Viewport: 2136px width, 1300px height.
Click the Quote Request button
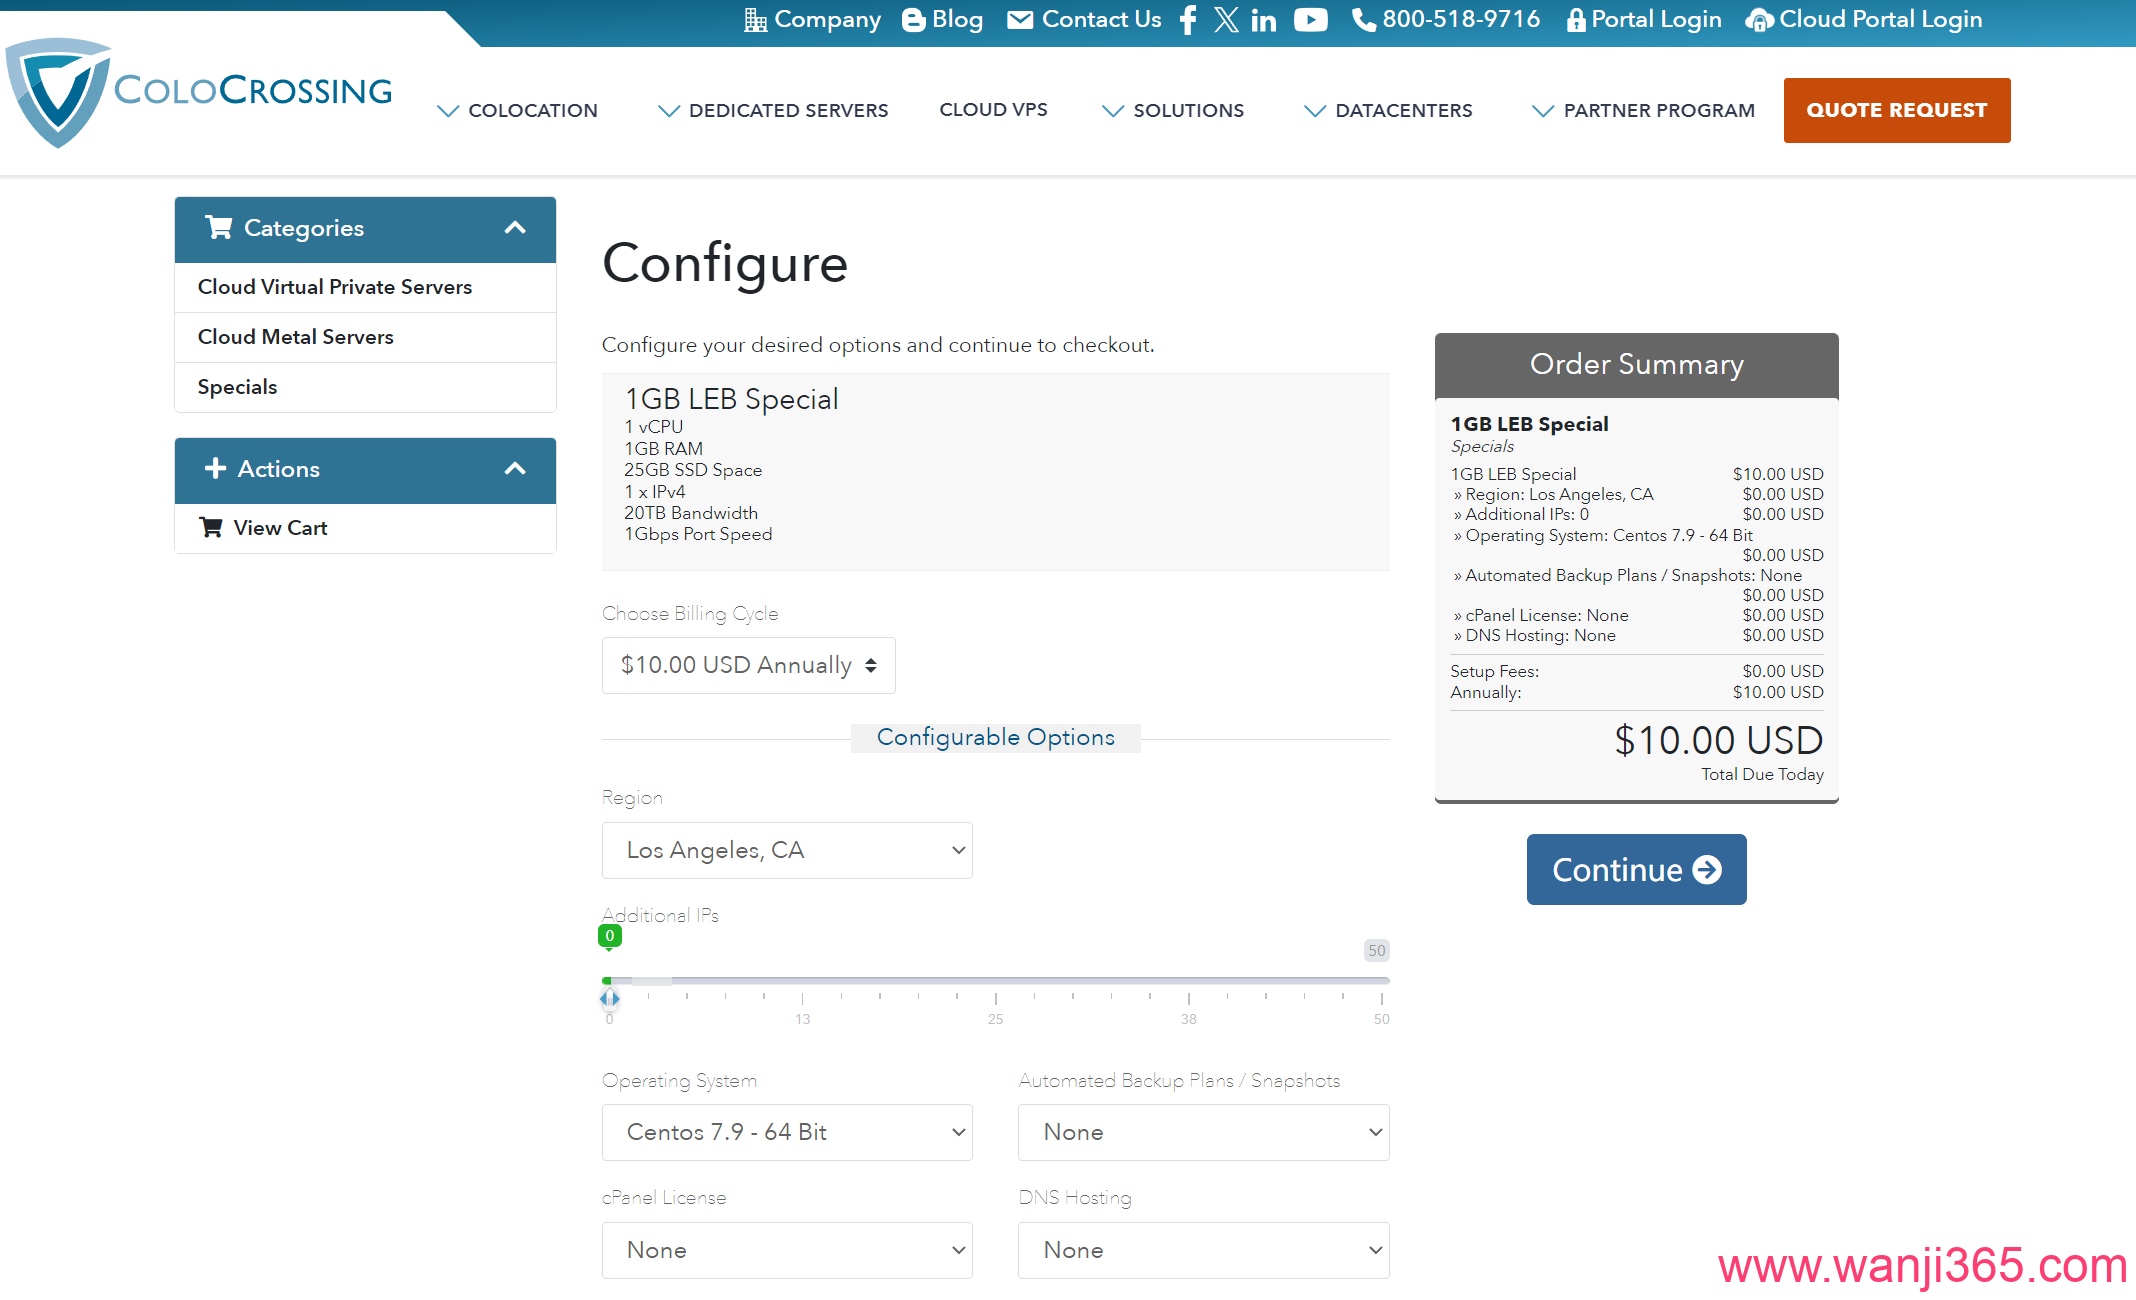[x=1897, y=110]
